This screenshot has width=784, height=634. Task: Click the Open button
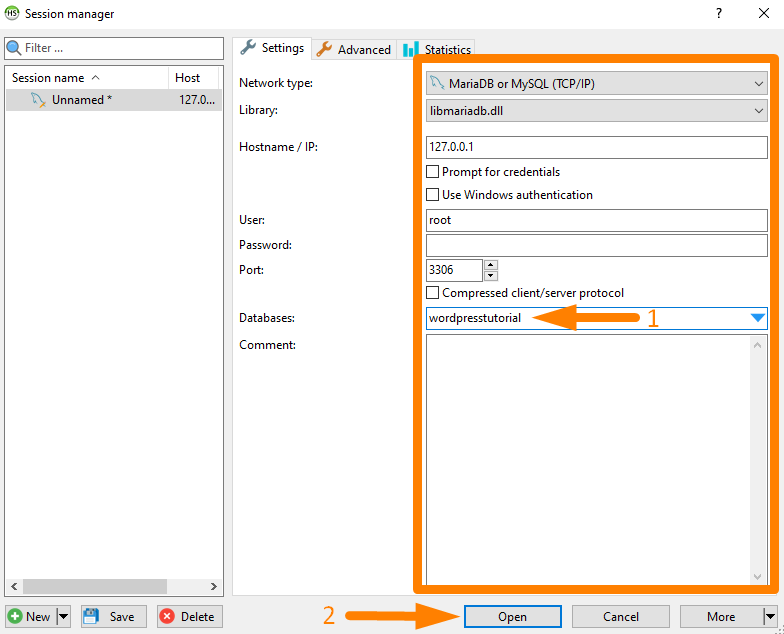pyautogui.click(x=512, y=616)
